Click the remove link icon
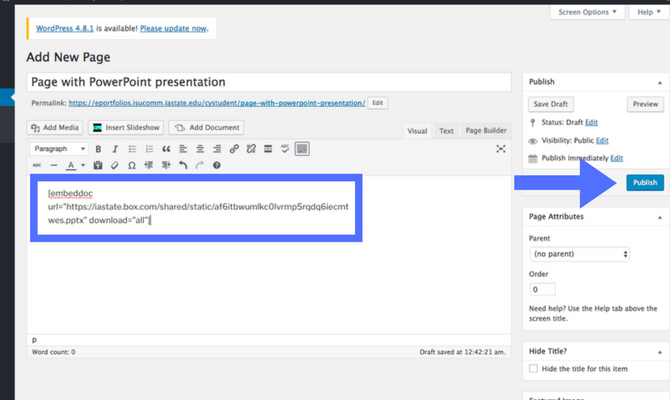Viewport: 670px width, 400px height. click(251, 149)
